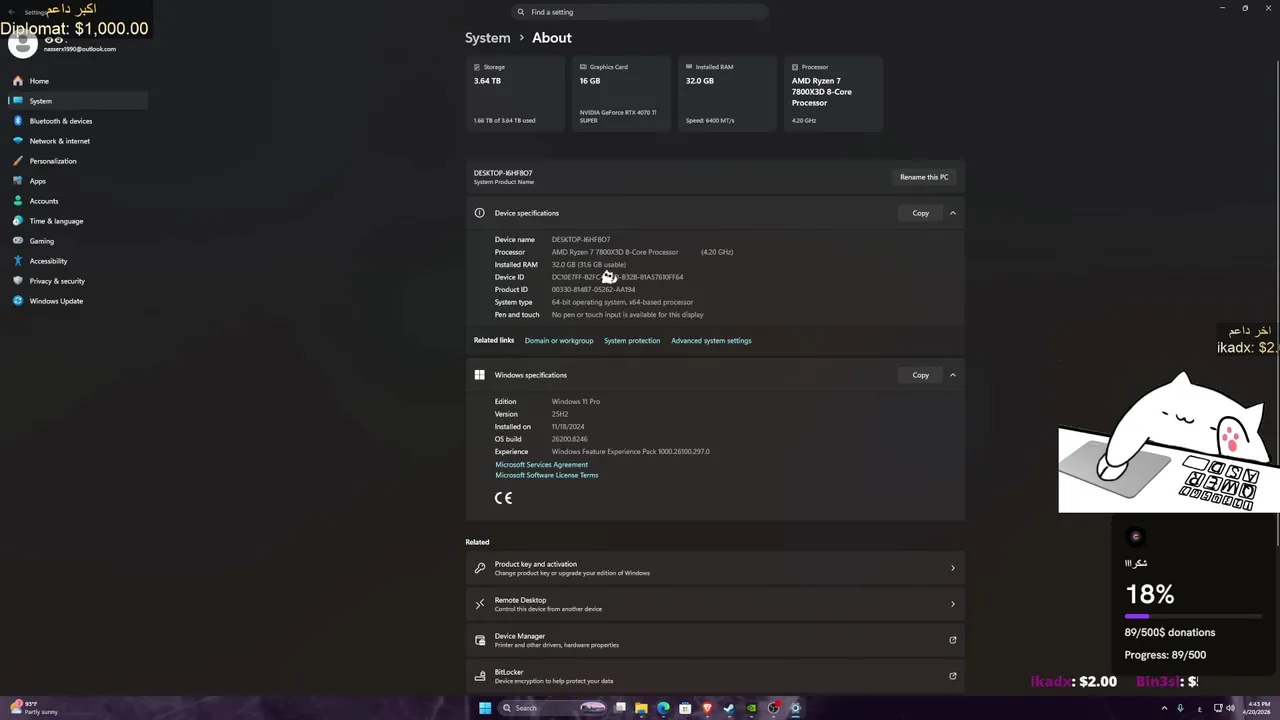Screen dimensions: 1280x720
Task: Collapse the Device specifications section
Action: (953, 213)
